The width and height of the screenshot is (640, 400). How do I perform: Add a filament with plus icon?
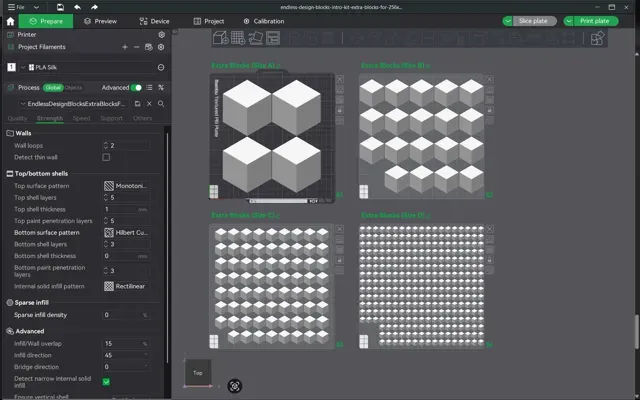125,47
